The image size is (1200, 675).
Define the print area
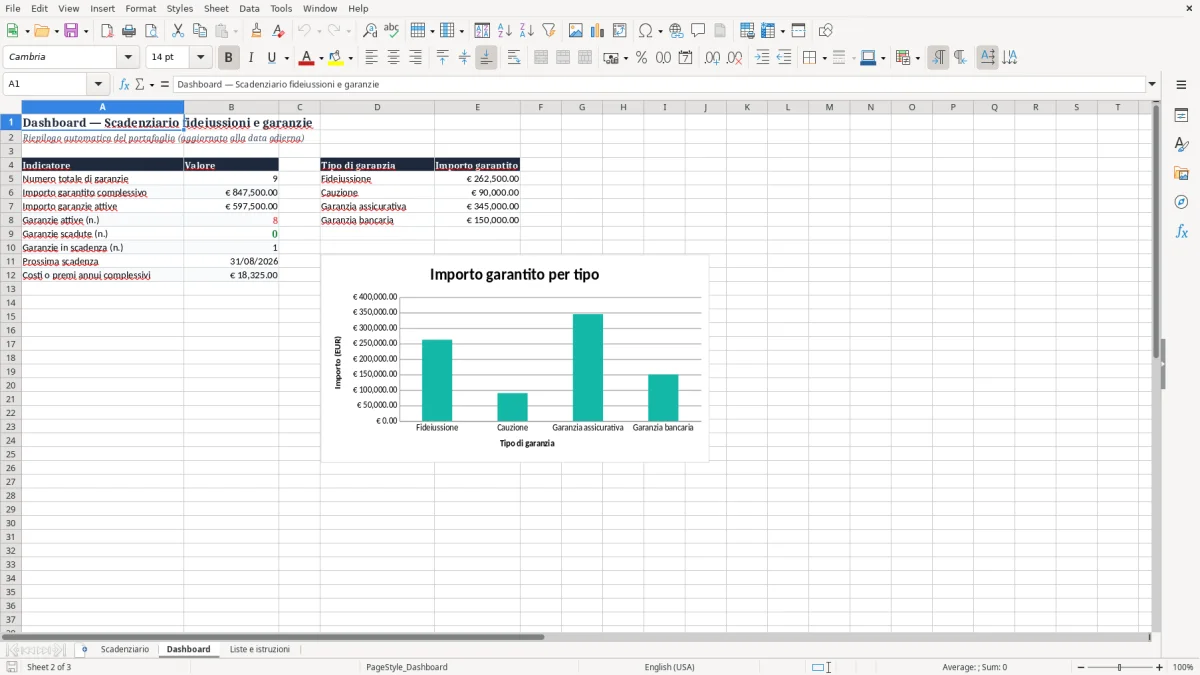click(x=747, y=31)
